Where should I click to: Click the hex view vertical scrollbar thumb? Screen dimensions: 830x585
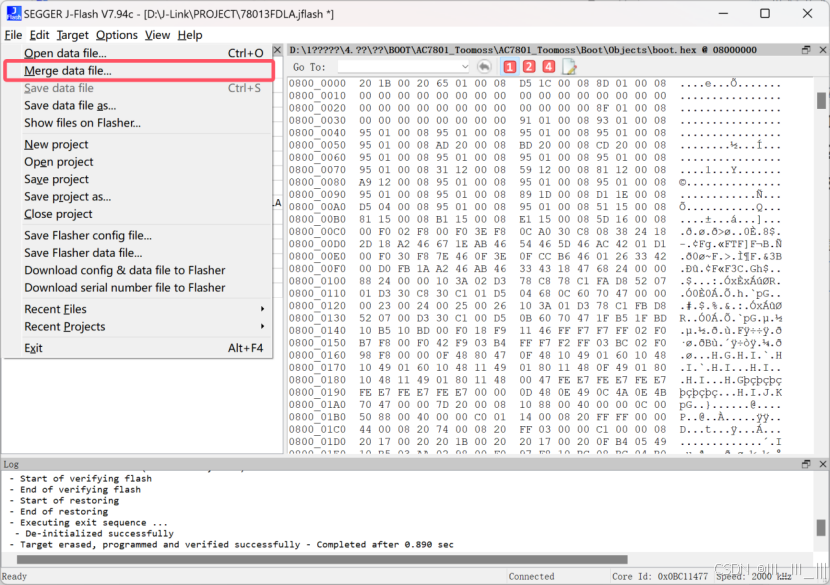tap(821, 101)
